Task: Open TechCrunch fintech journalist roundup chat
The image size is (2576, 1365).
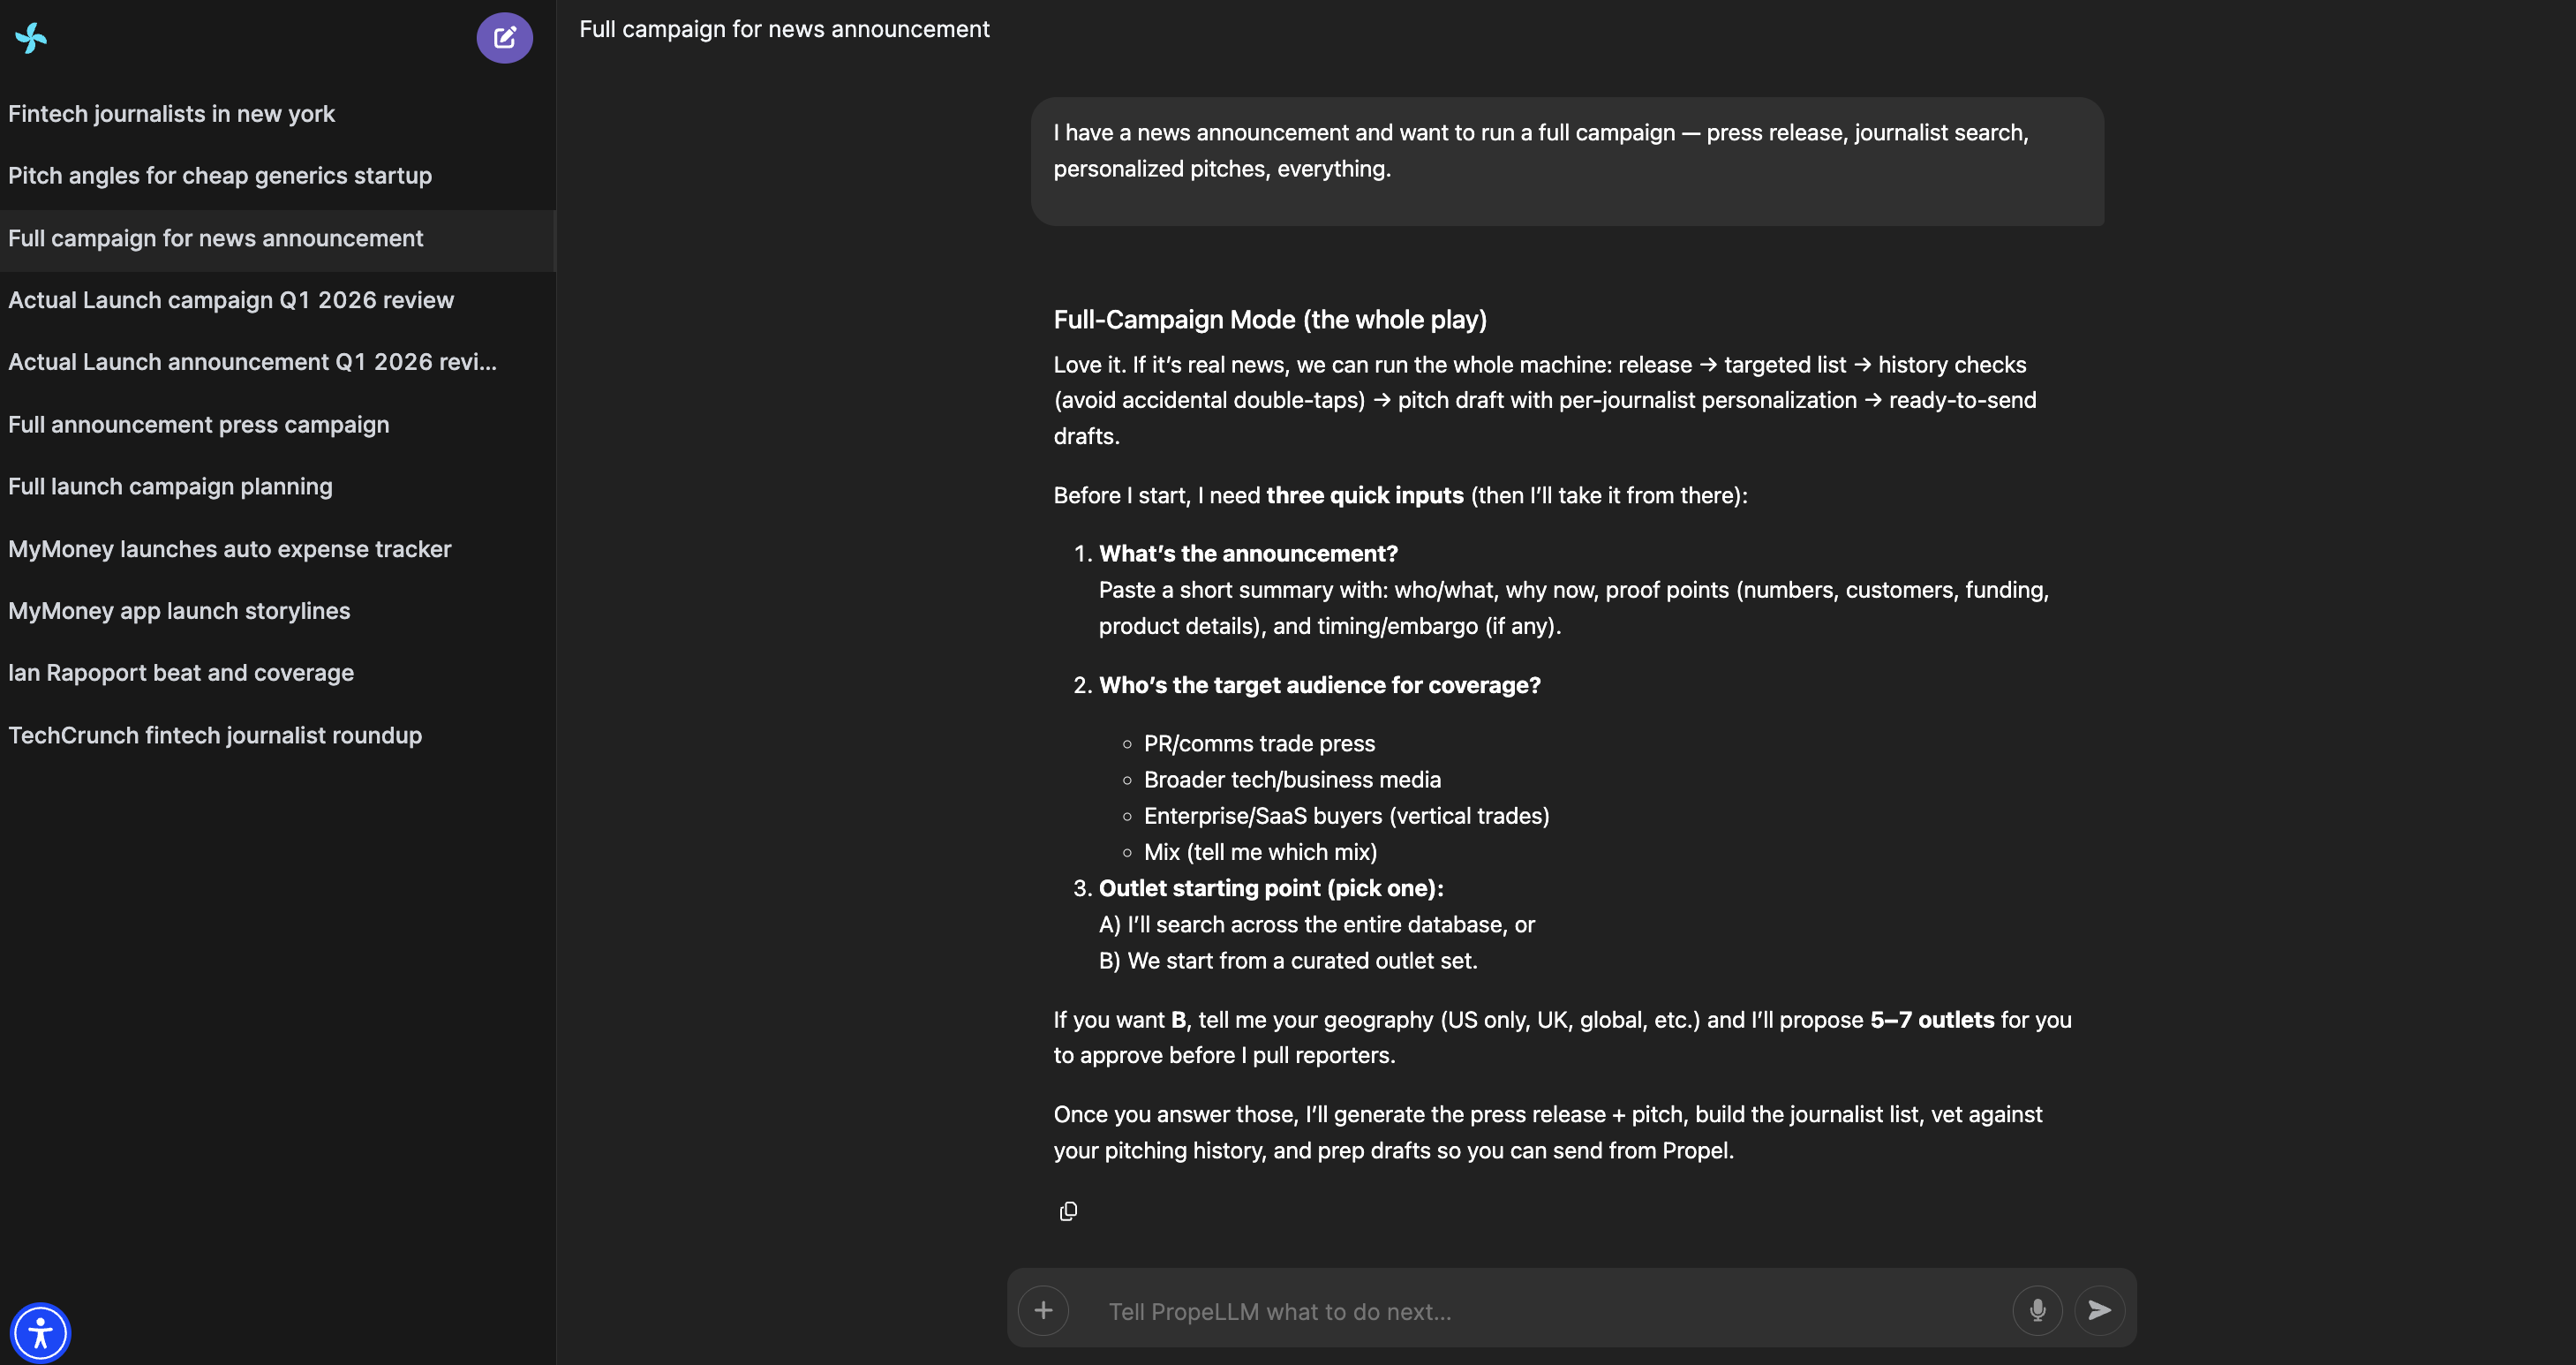Action: pos(215,736)
